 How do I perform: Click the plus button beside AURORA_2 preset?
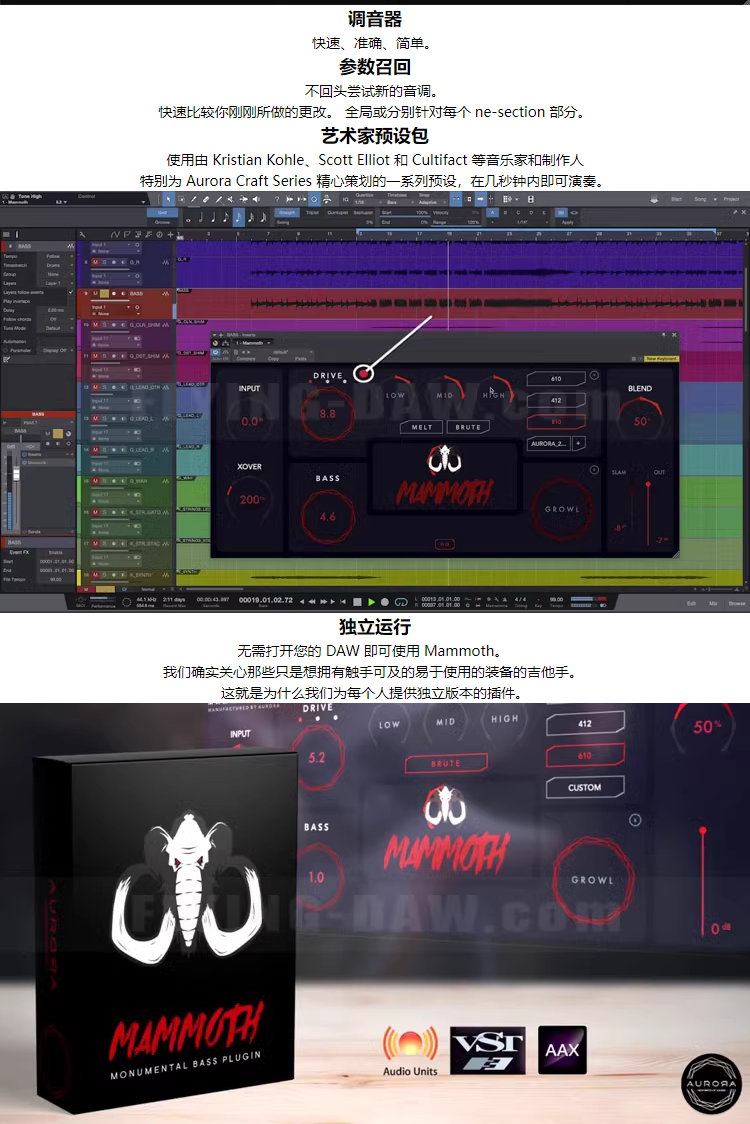[x=579, y=443]
